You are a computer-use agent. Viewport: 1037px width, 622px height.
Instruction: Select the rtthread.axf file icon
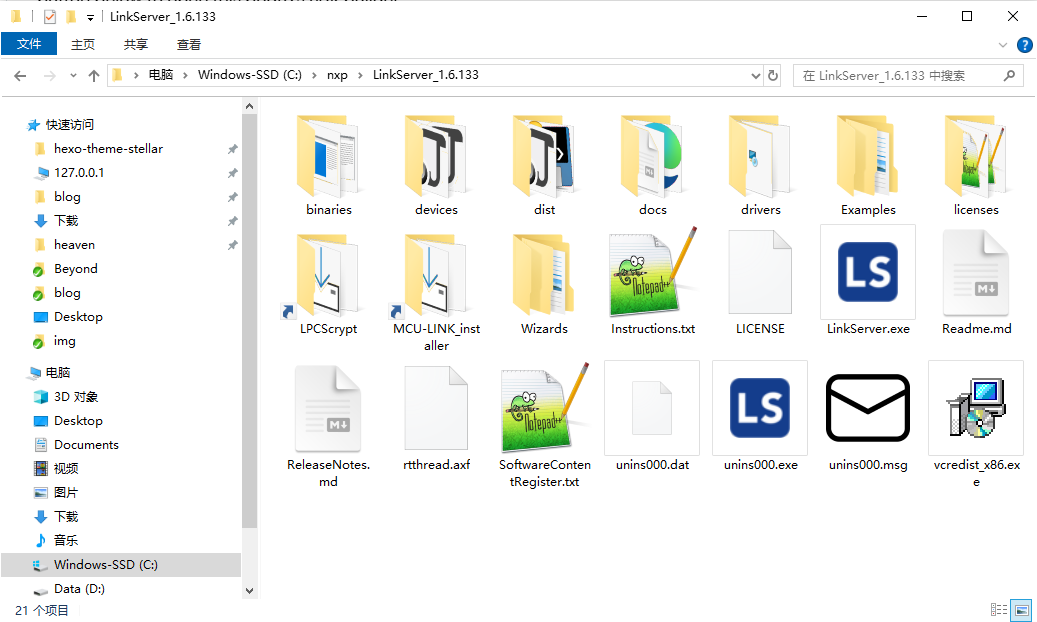(x=436, y=408)
